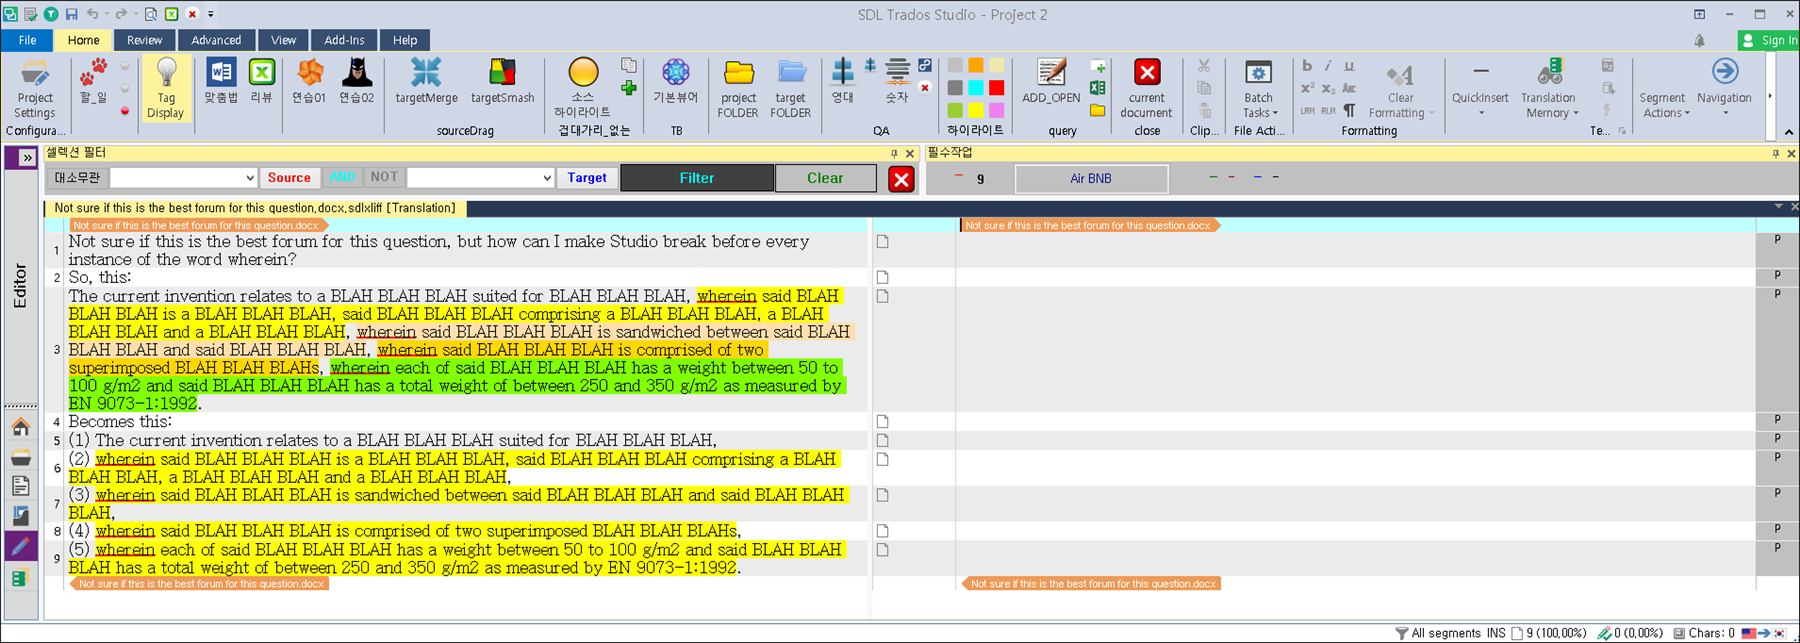
Task: Open the 기본뷰어 term base viewer
Action: pos(676,81)
